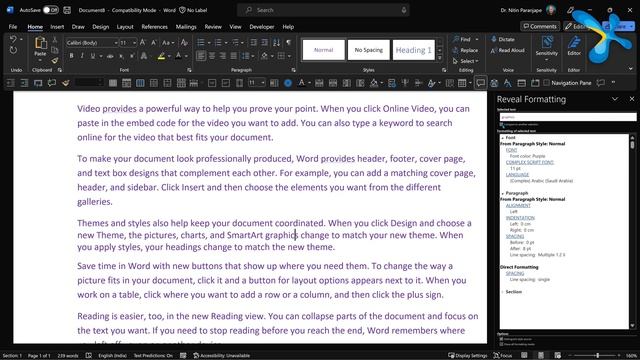
Task: Click the Format Painter brush icon
Action: point(55,60)
